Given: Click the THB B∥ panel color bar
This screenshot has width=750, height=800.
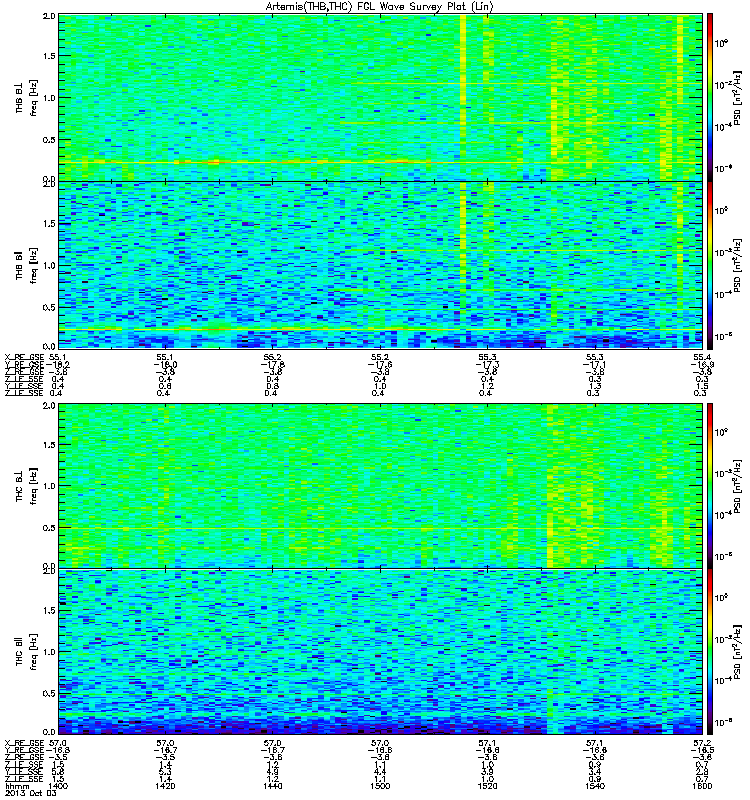Looking at the screenshot, I should click(x=709, y=265).
